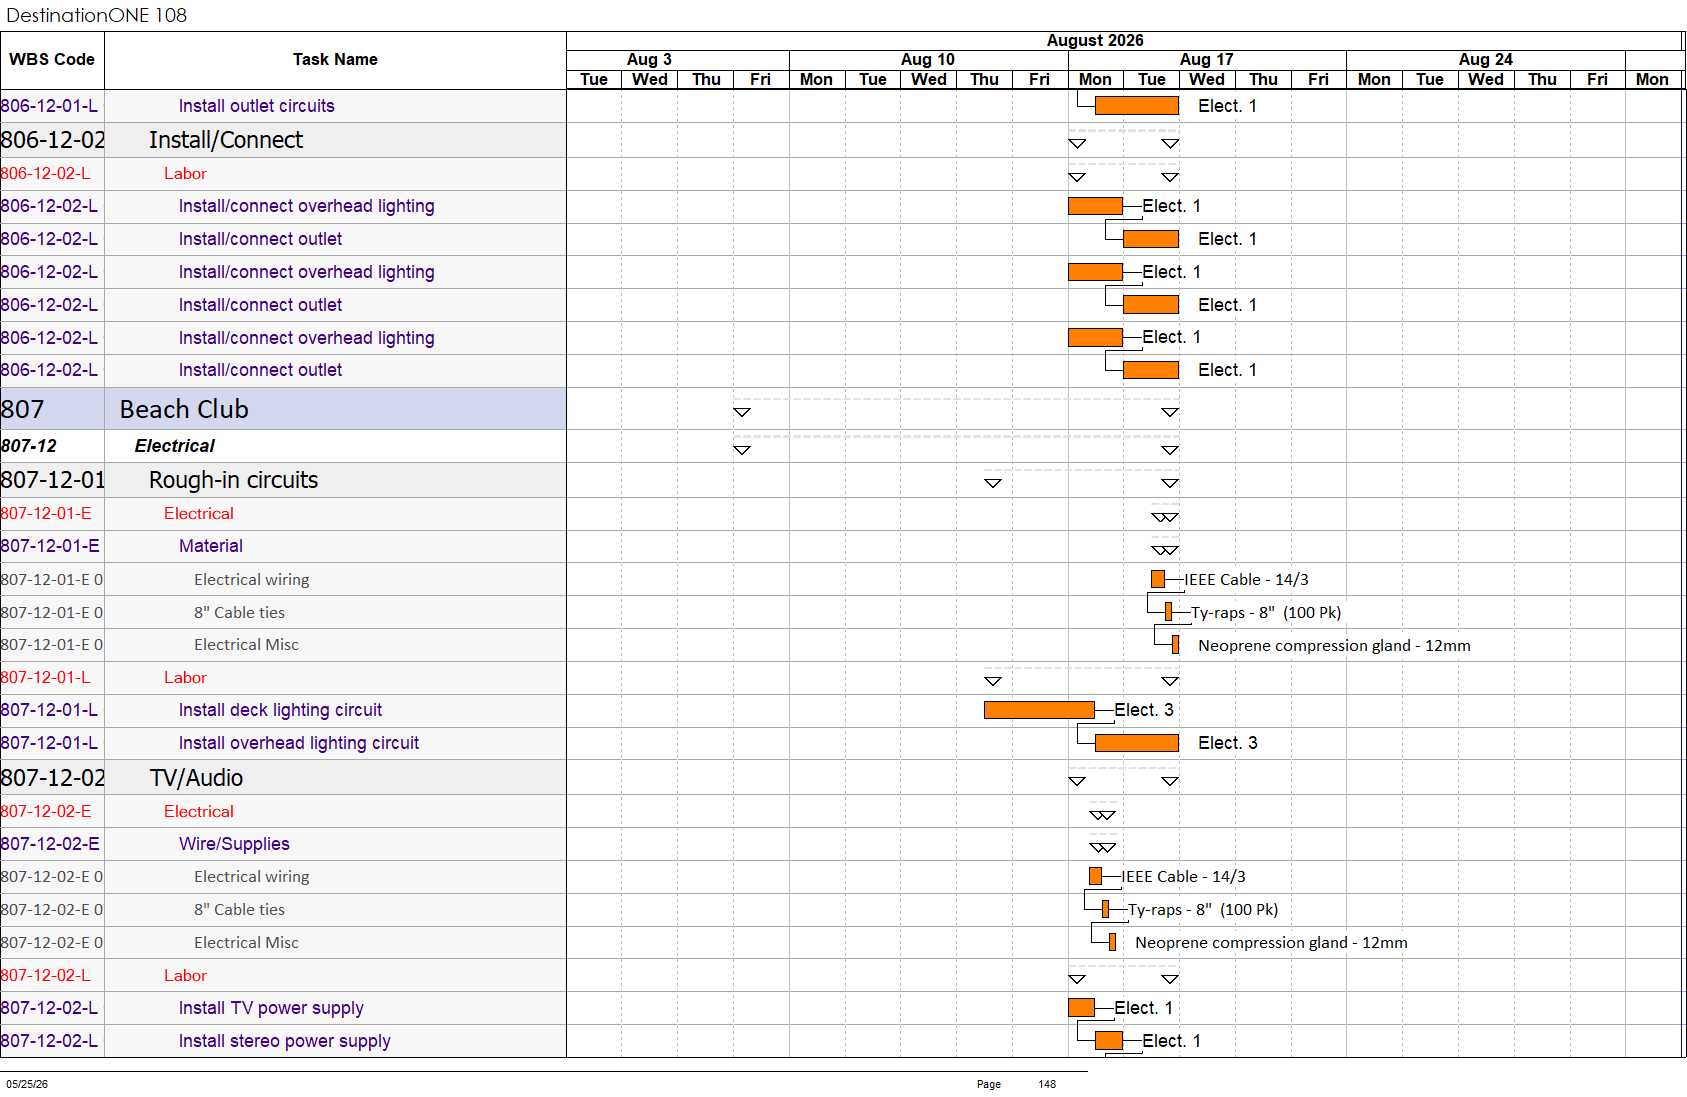Select the Install overhead lighting circuit bar

[1137, 743]
